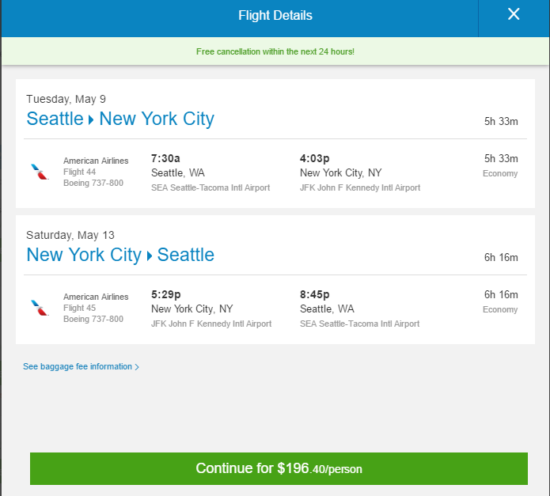Click Tuesday, May 9 date label
Viewport: 550px width, 496px height.
click(x=66, y=99)
